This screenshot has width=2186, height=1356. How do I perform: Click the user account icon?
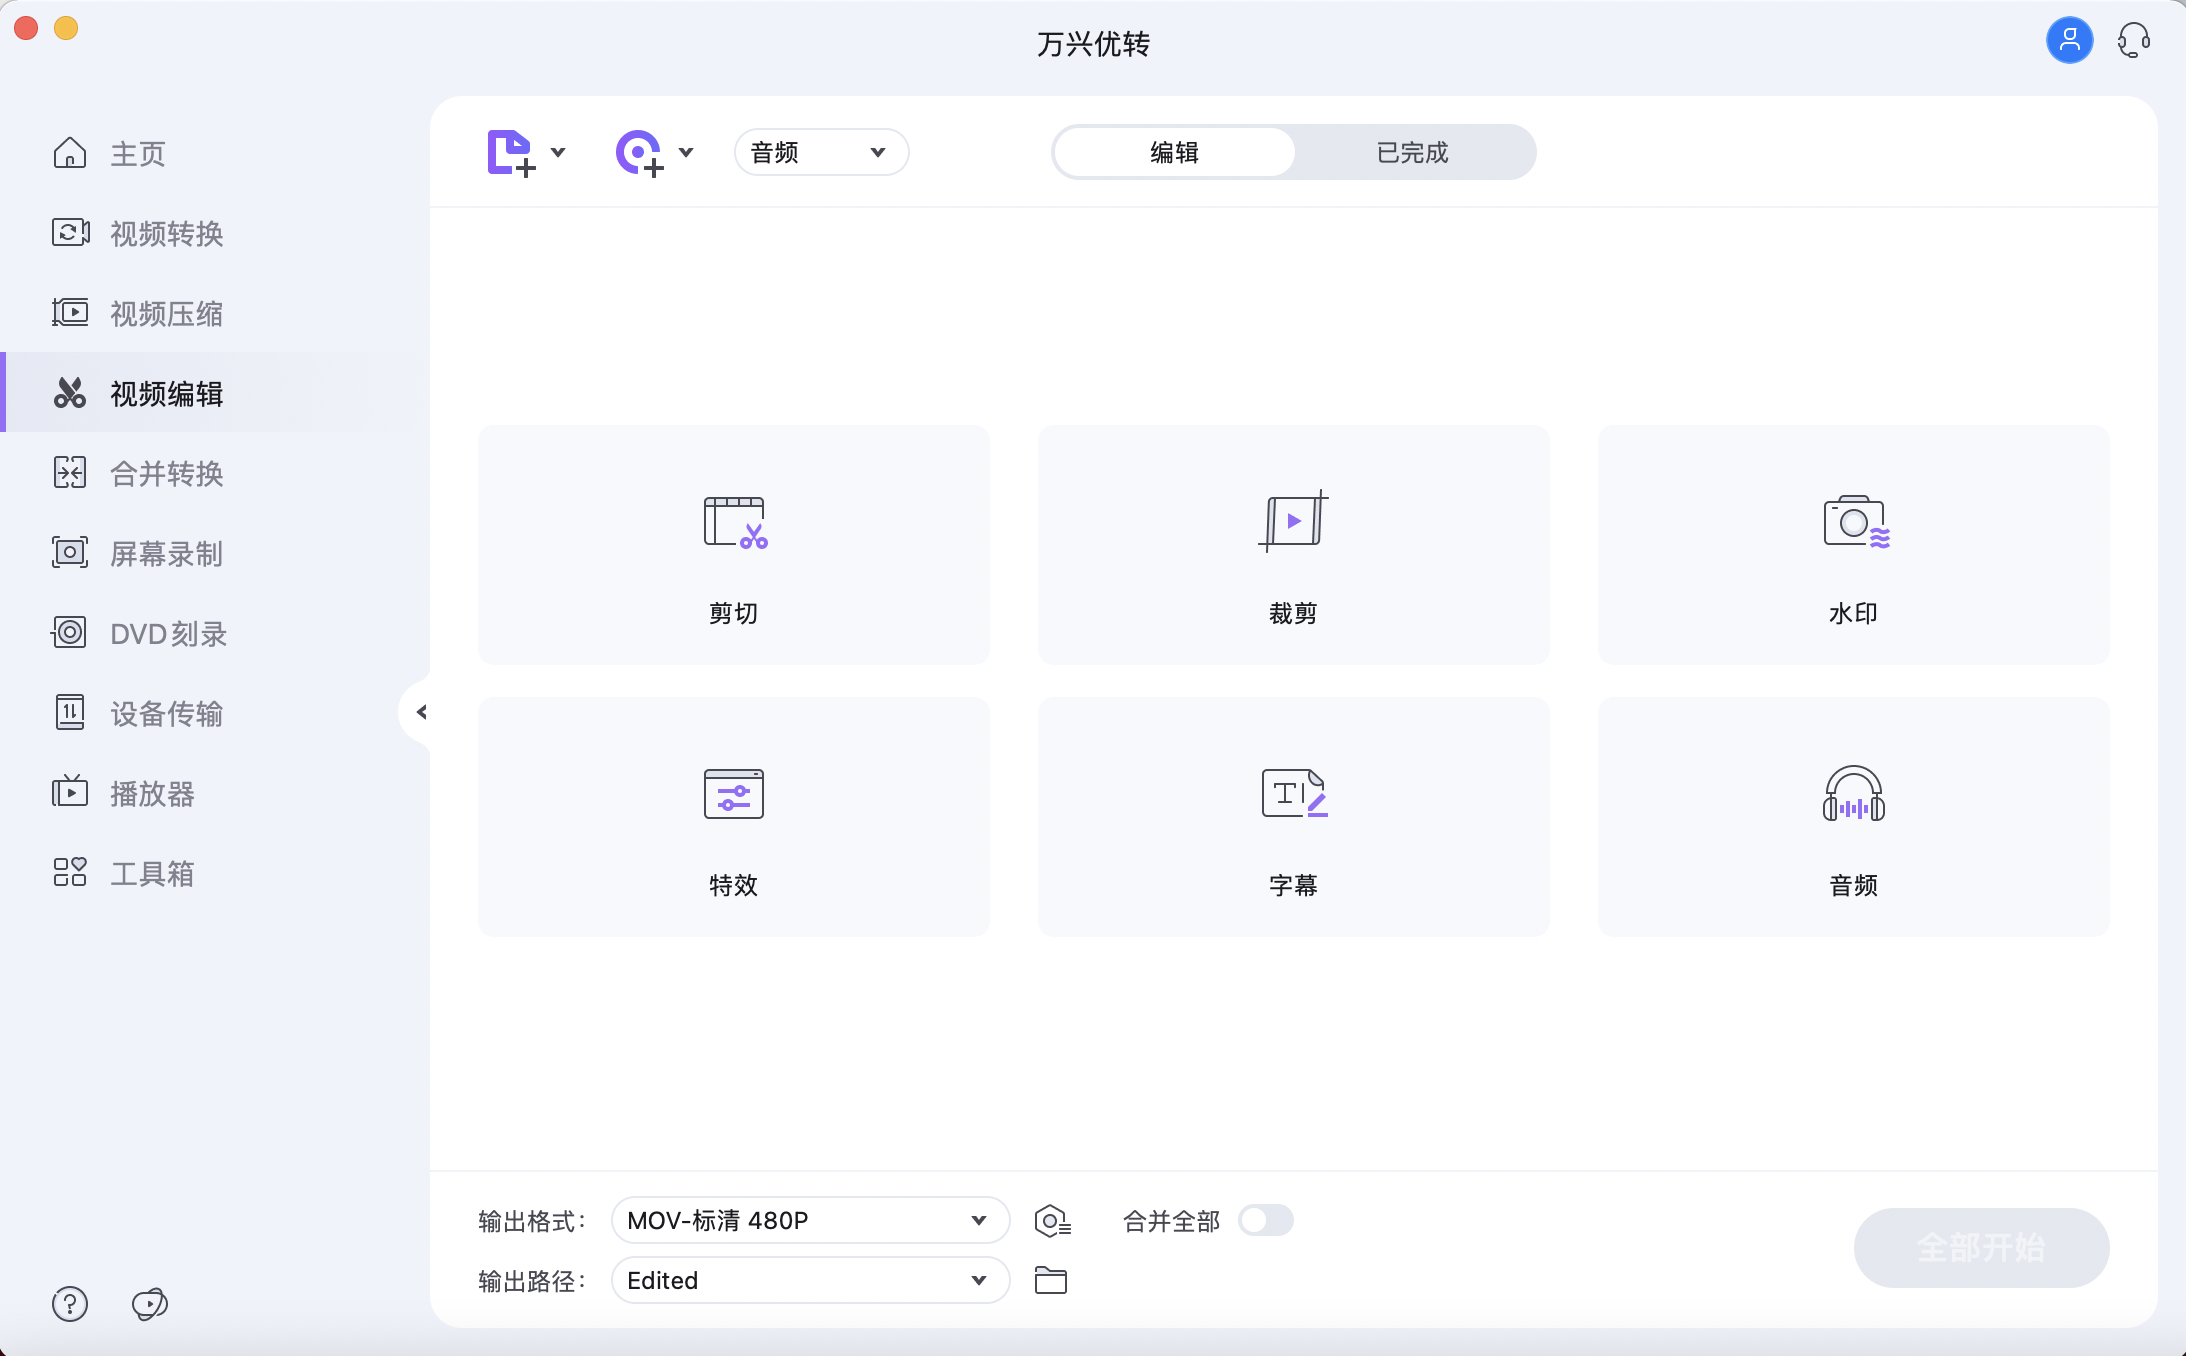click(x=2069, y=37)
